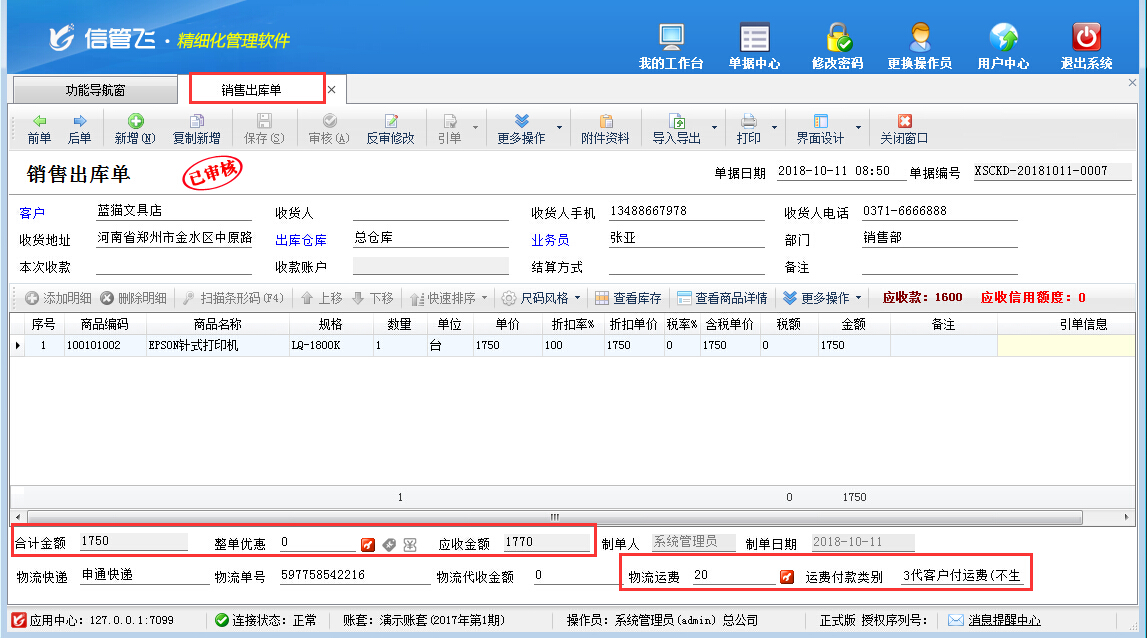This screenshot has height=638, width=1147.
Task: Click 反审修改 to un-audit the document
Action: (x=390, y=129)
